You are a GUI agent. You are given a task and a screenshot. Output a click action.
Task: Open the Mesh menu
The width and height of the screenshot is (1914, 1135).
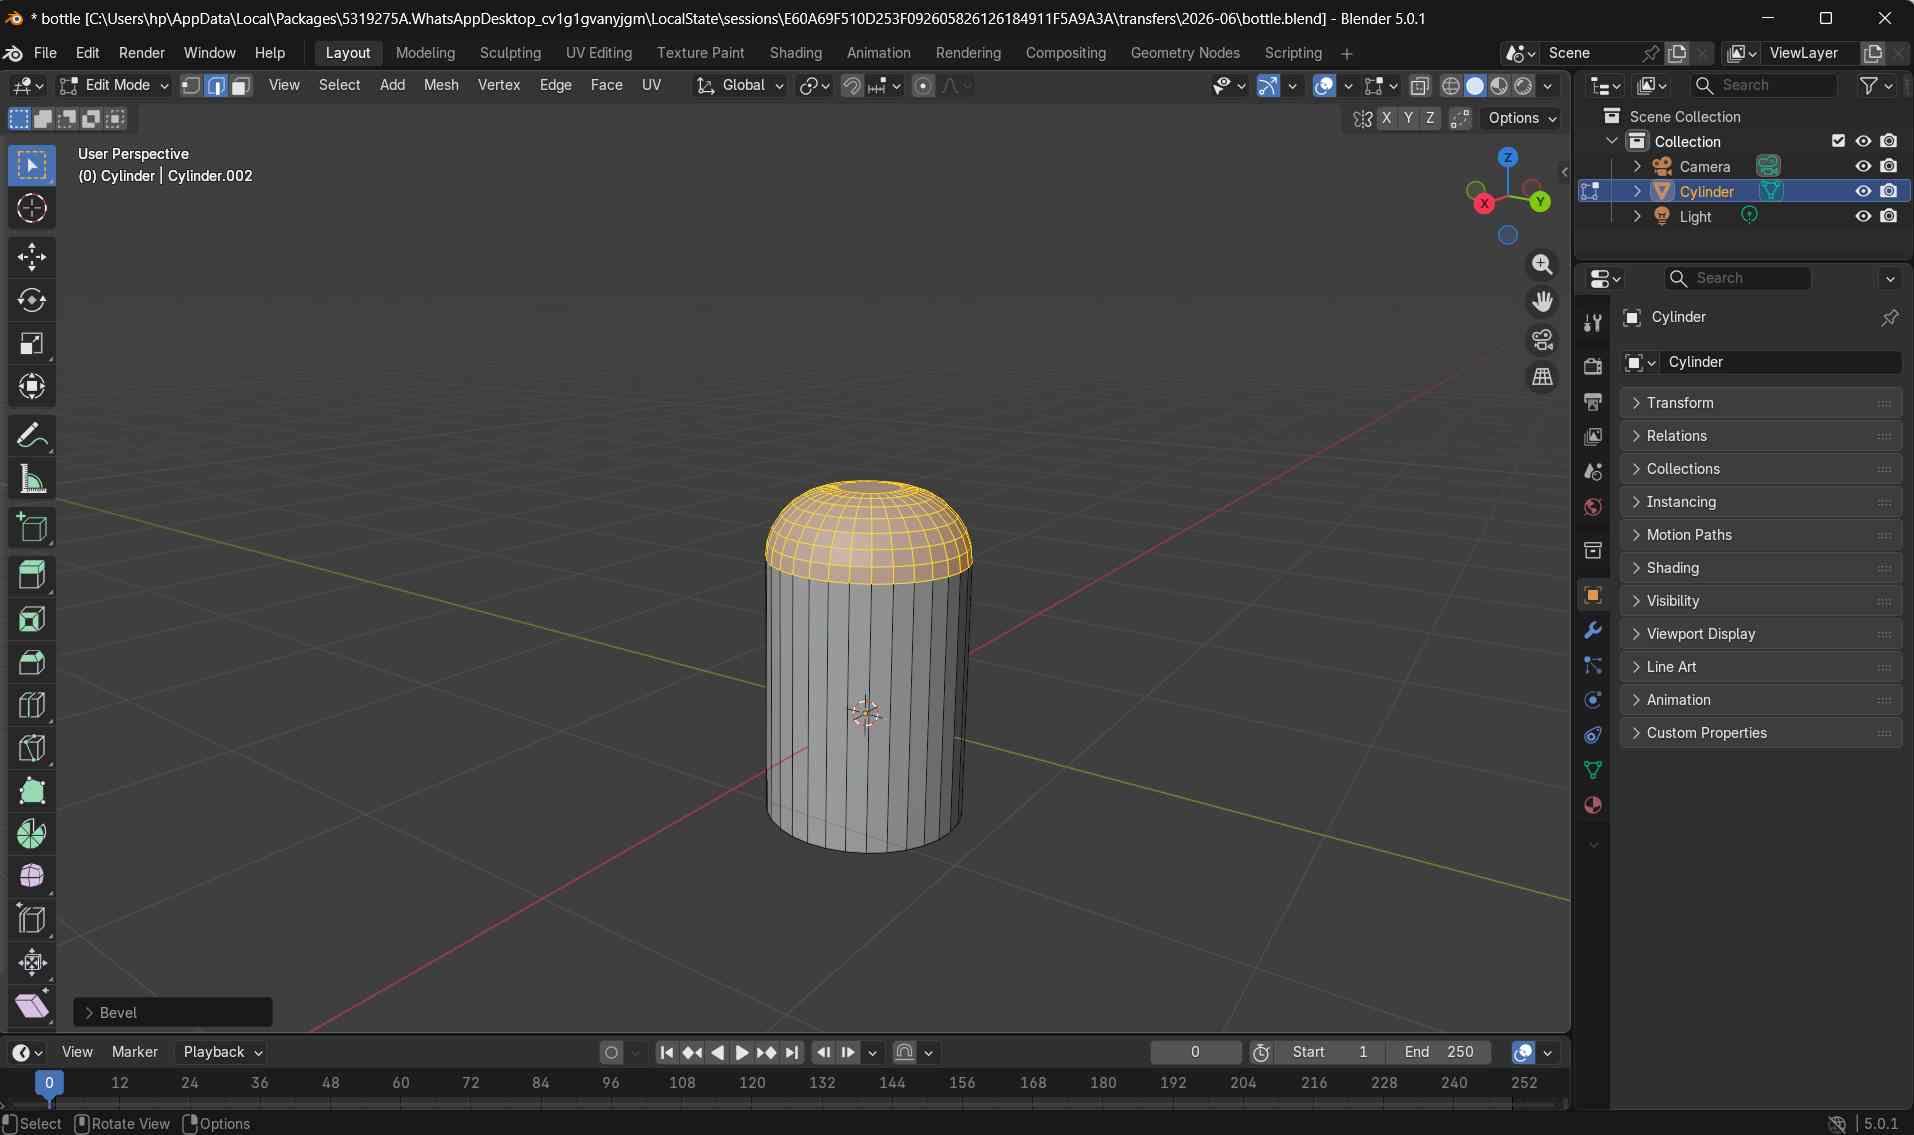(441, 85)
